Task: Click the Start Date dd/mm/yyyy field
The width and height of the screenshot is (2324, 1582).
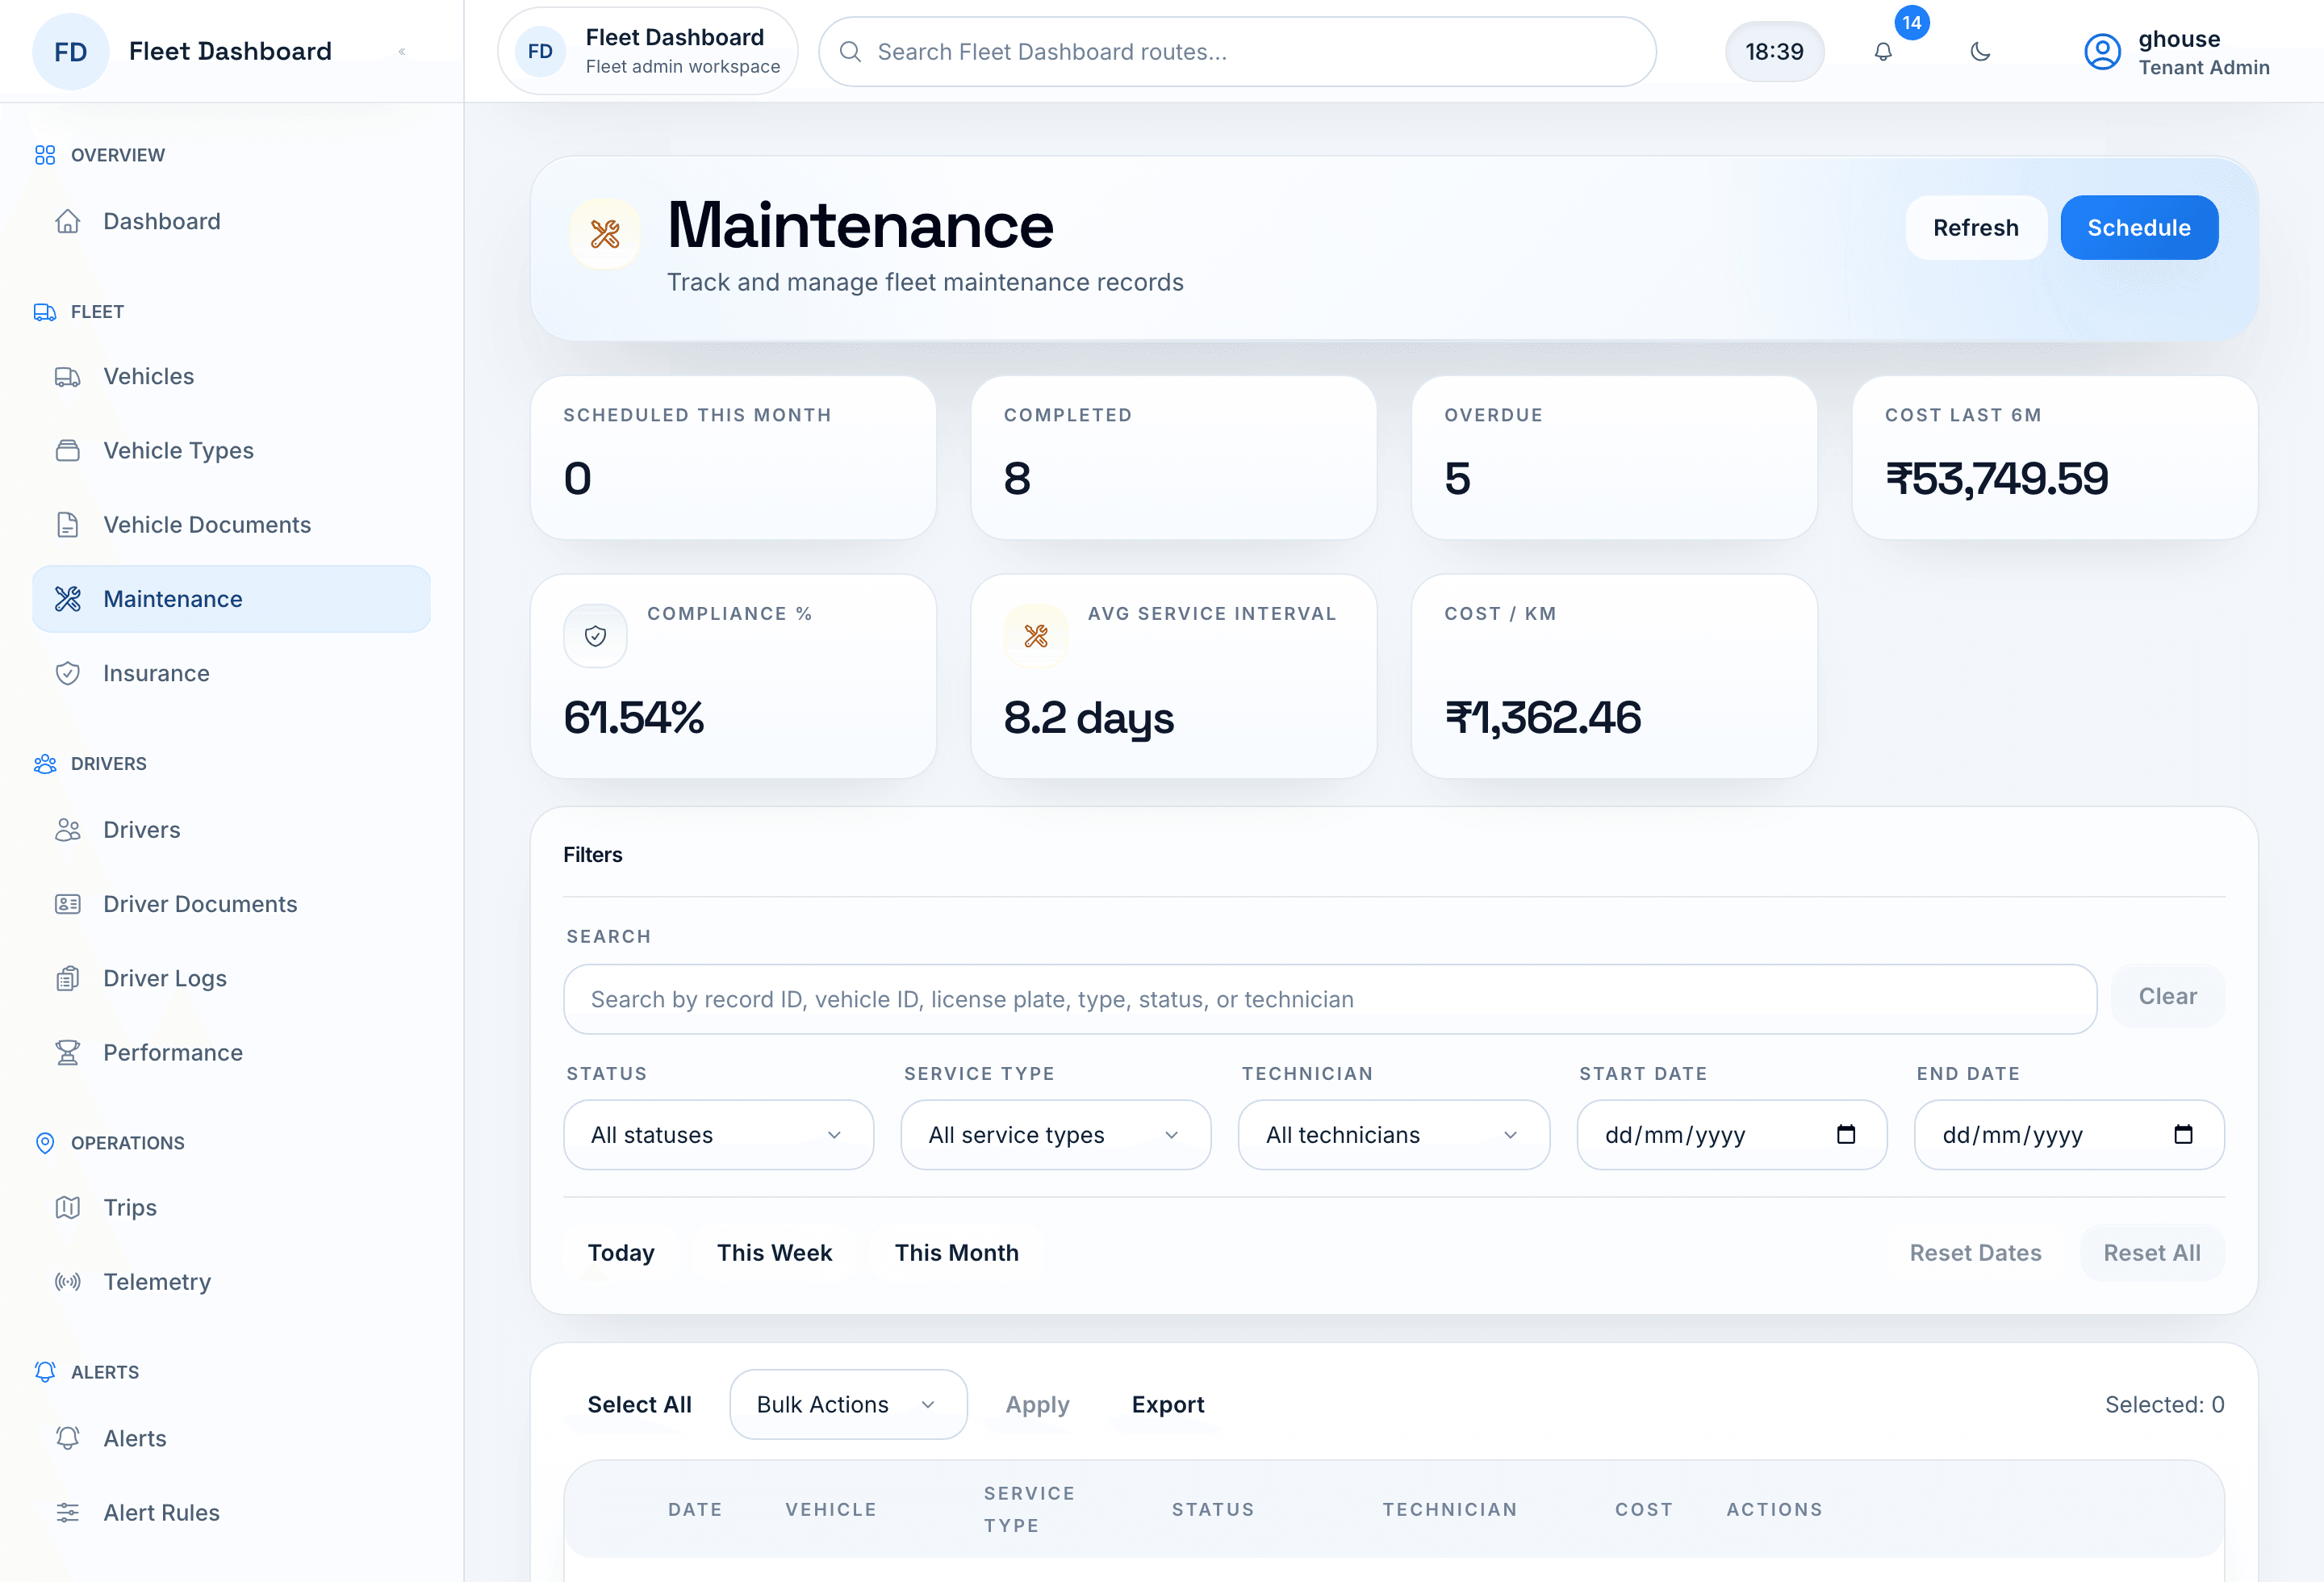Action: [x=1732, y=1135]
